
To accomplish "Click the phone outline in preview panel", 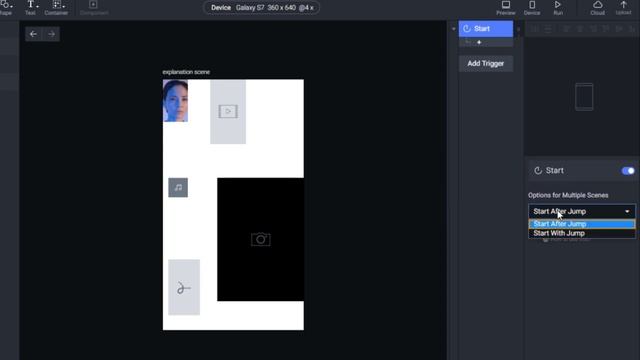I will (x=584, y=97).
